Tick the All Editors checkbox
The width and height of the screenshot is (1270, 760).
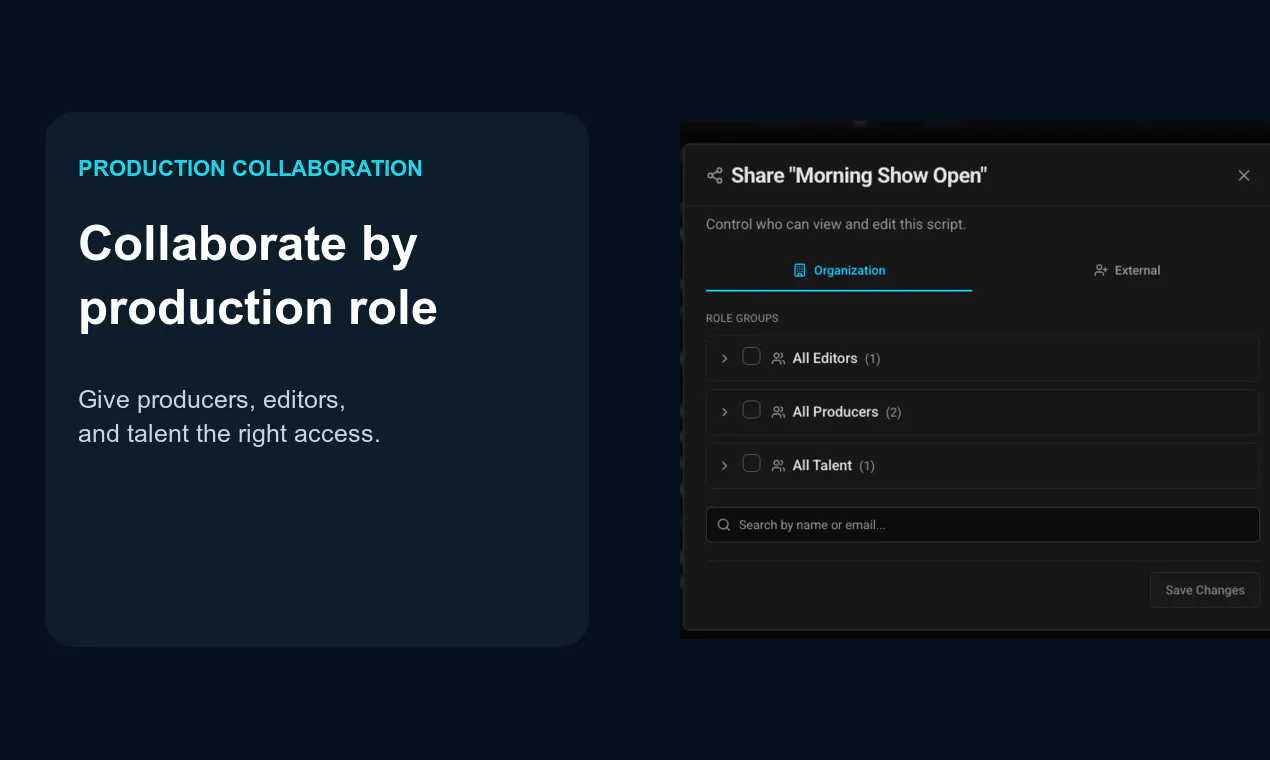point(751,357)
